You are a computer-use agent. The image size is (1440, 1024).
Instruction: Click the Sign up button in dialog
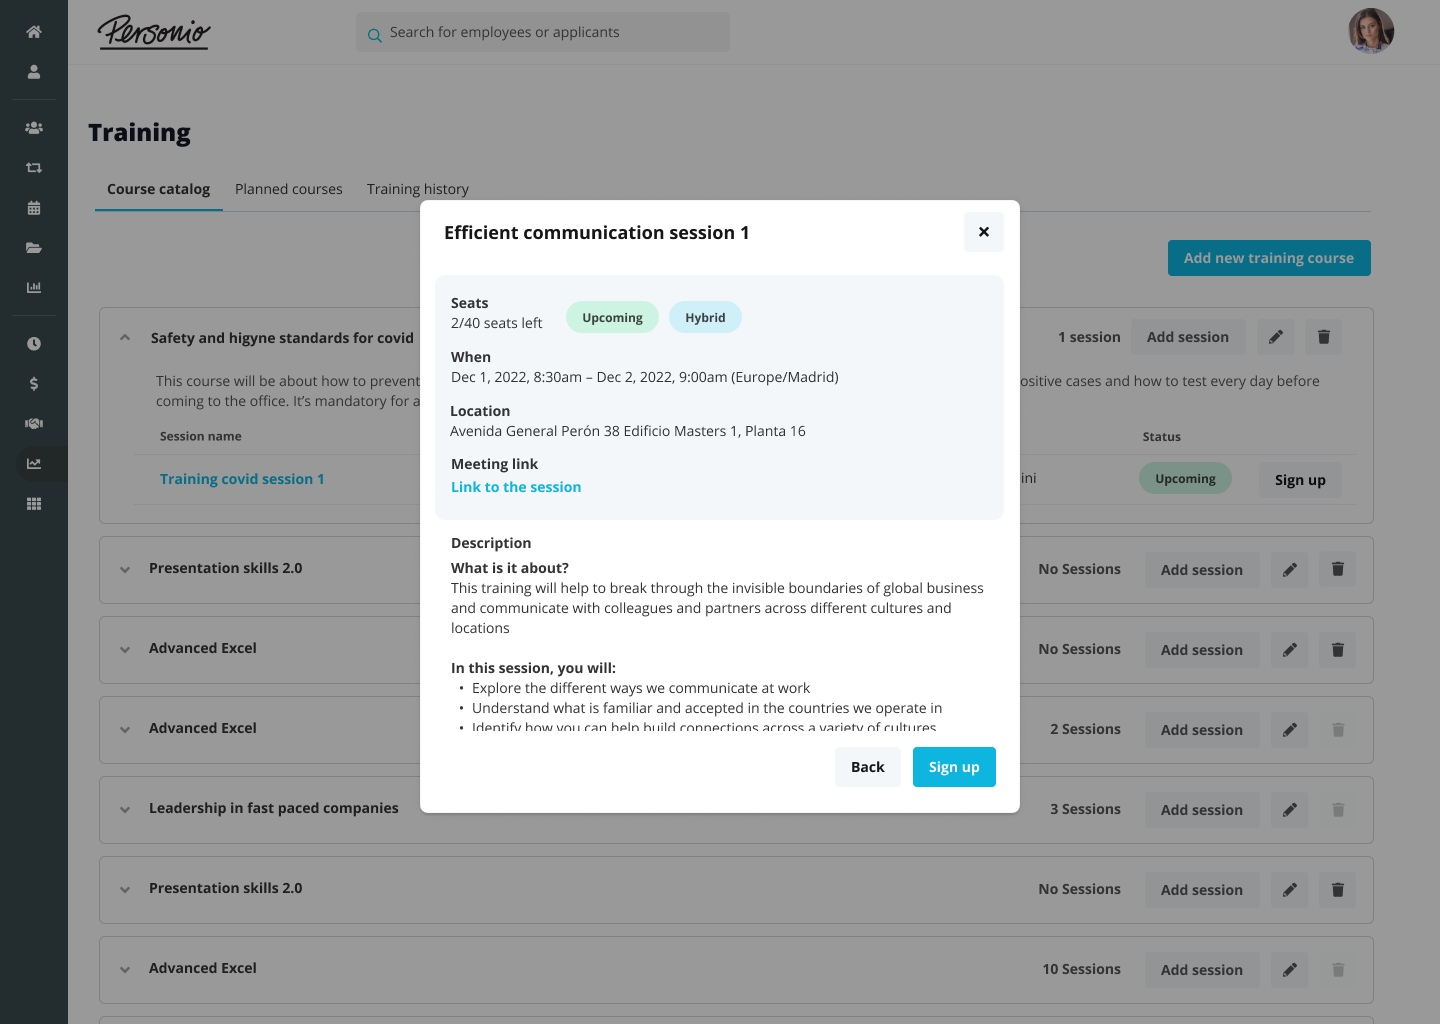954,767
